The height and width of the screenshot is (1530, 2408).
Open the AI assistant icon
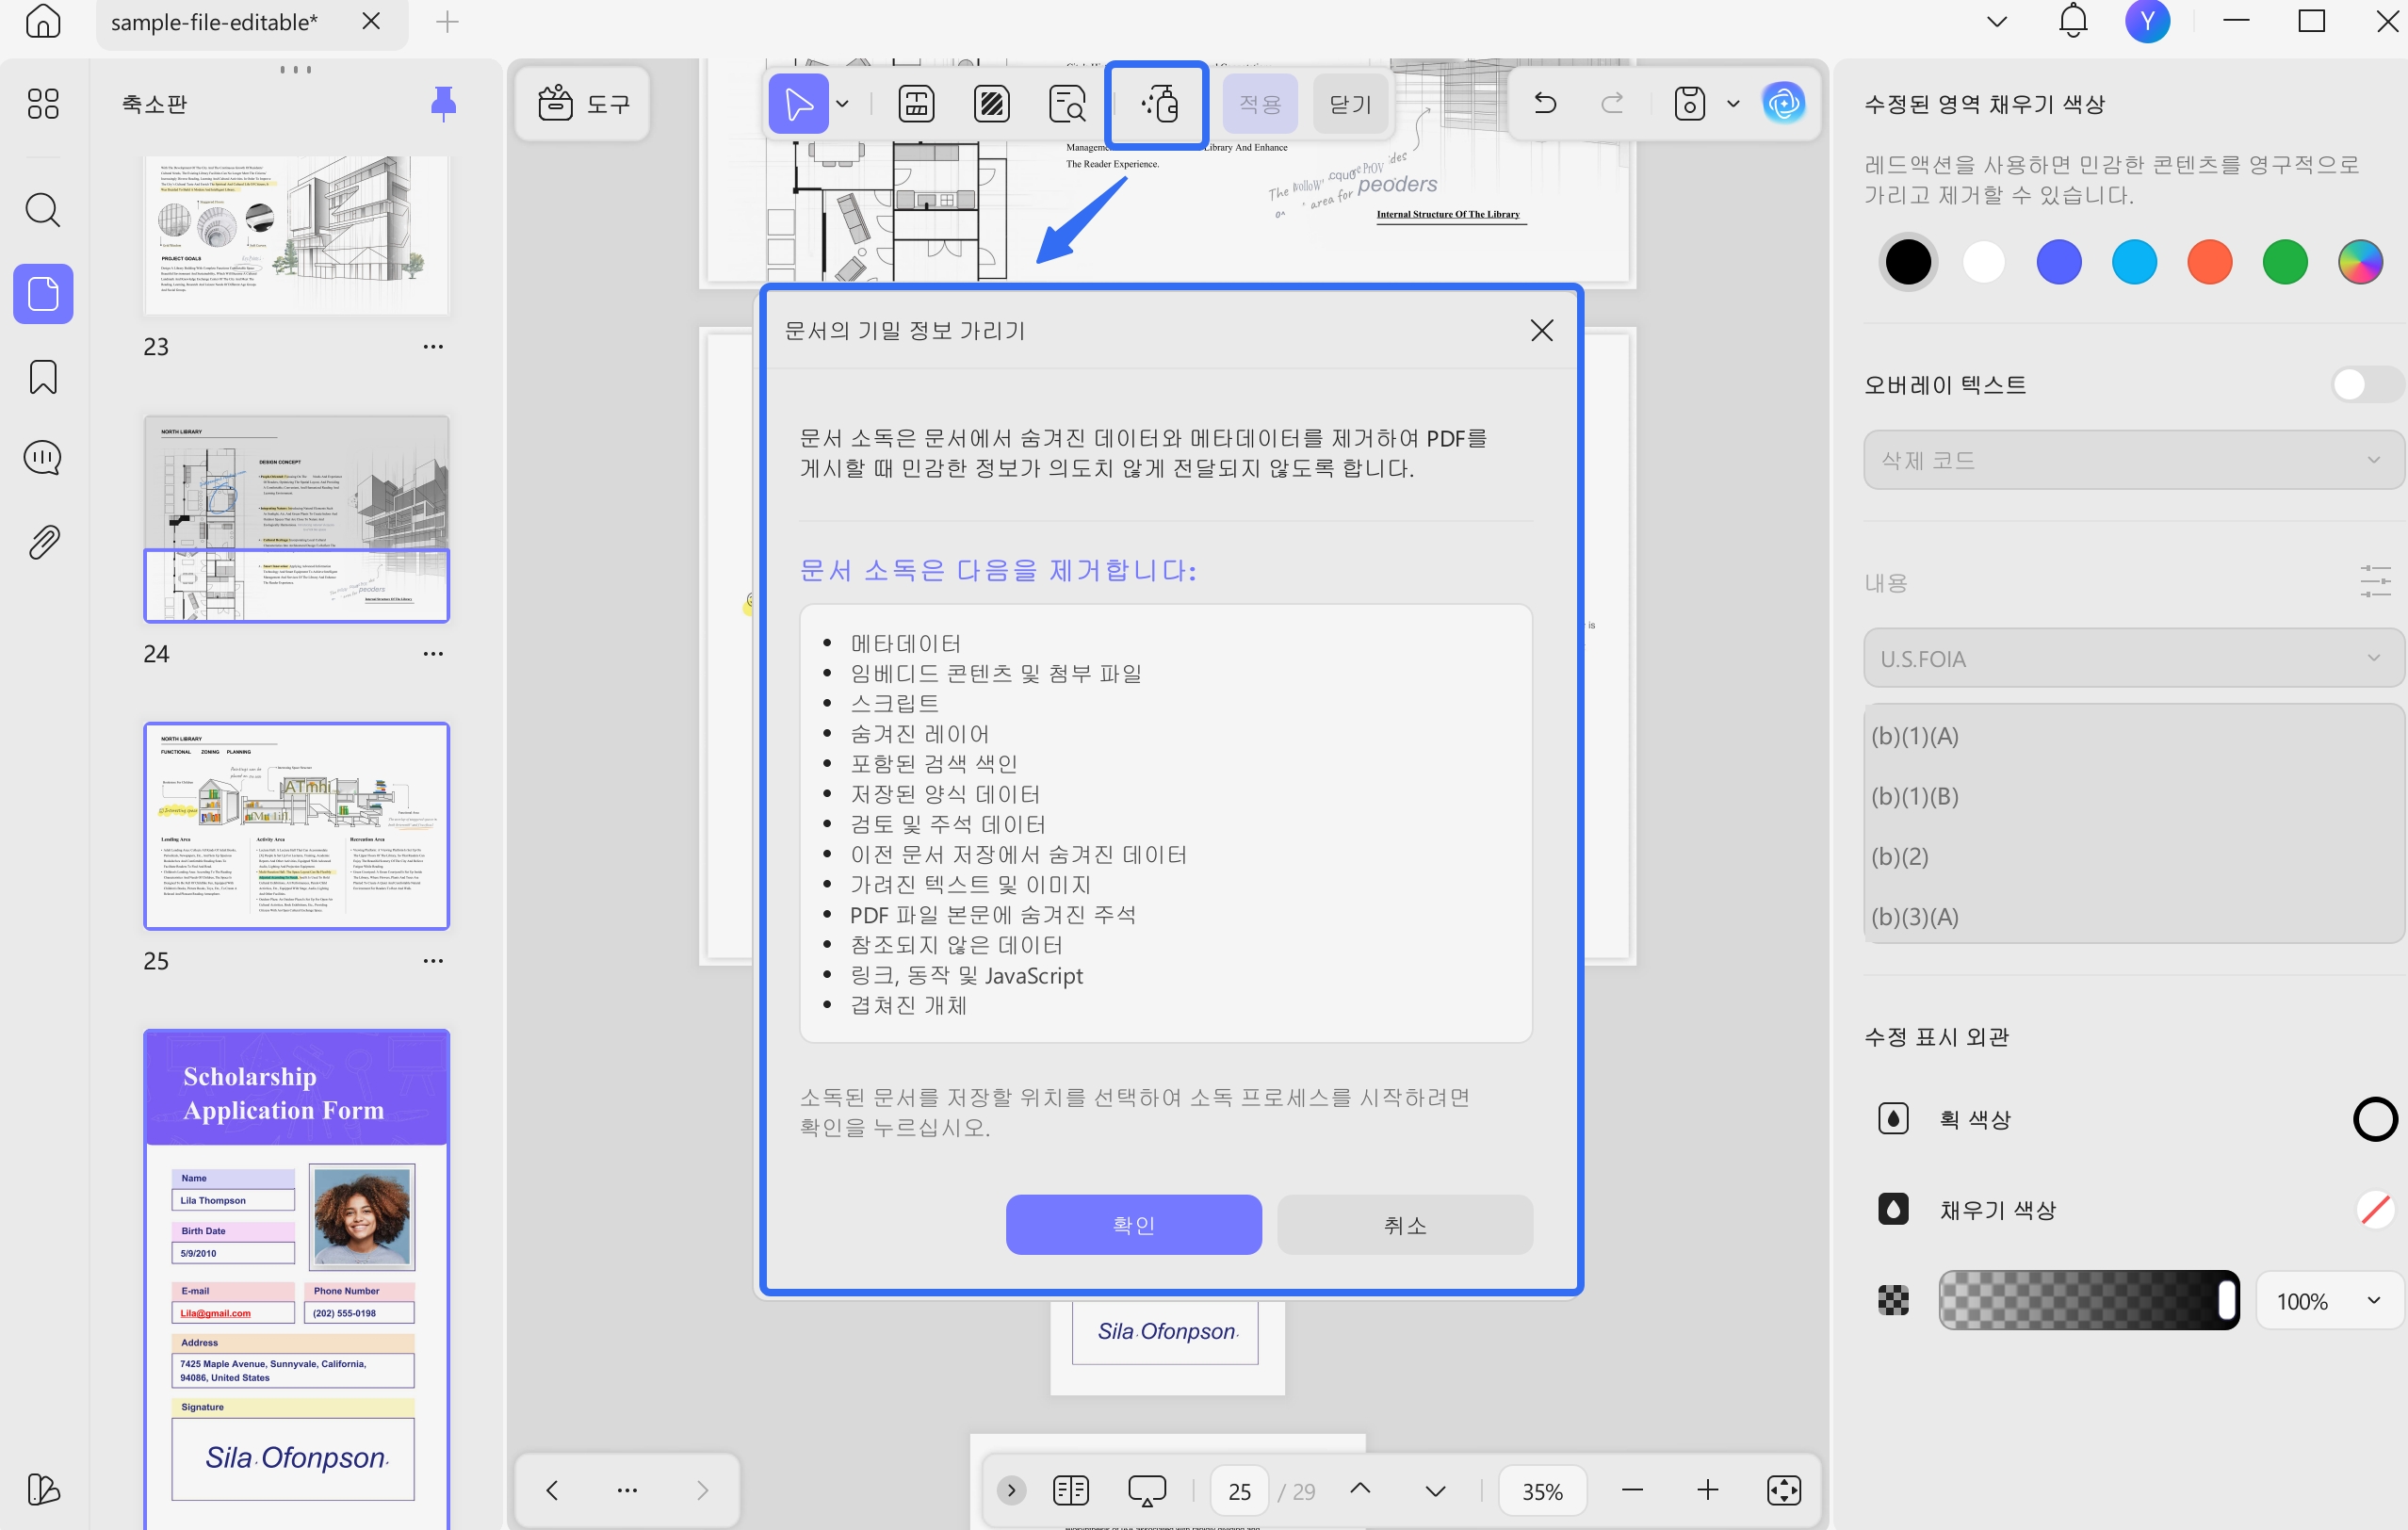pyautogui.click(x=1783, y=103)
